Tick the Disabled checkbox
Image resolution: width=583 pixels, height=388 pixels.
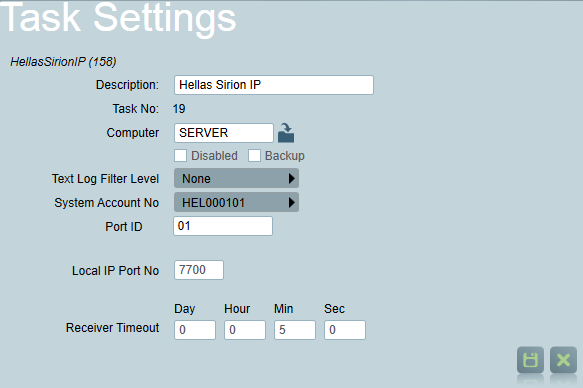click(180, 155)
